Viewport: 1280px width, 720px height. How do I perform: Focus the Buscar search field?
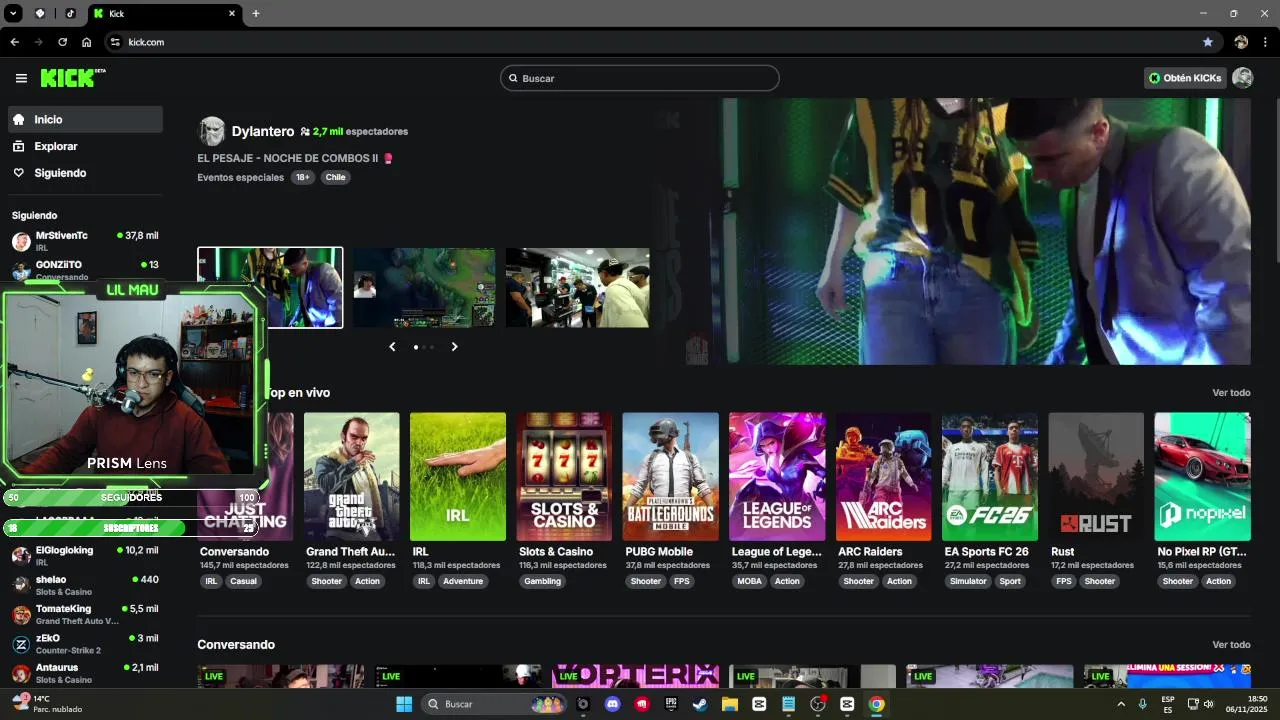point(640,78)
